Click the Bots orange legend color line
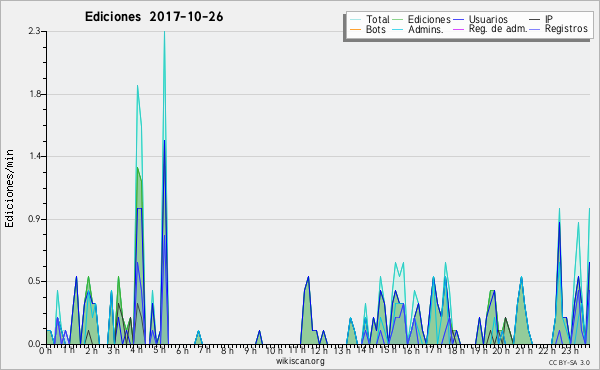The image size is (600, 370). point(355,29)
